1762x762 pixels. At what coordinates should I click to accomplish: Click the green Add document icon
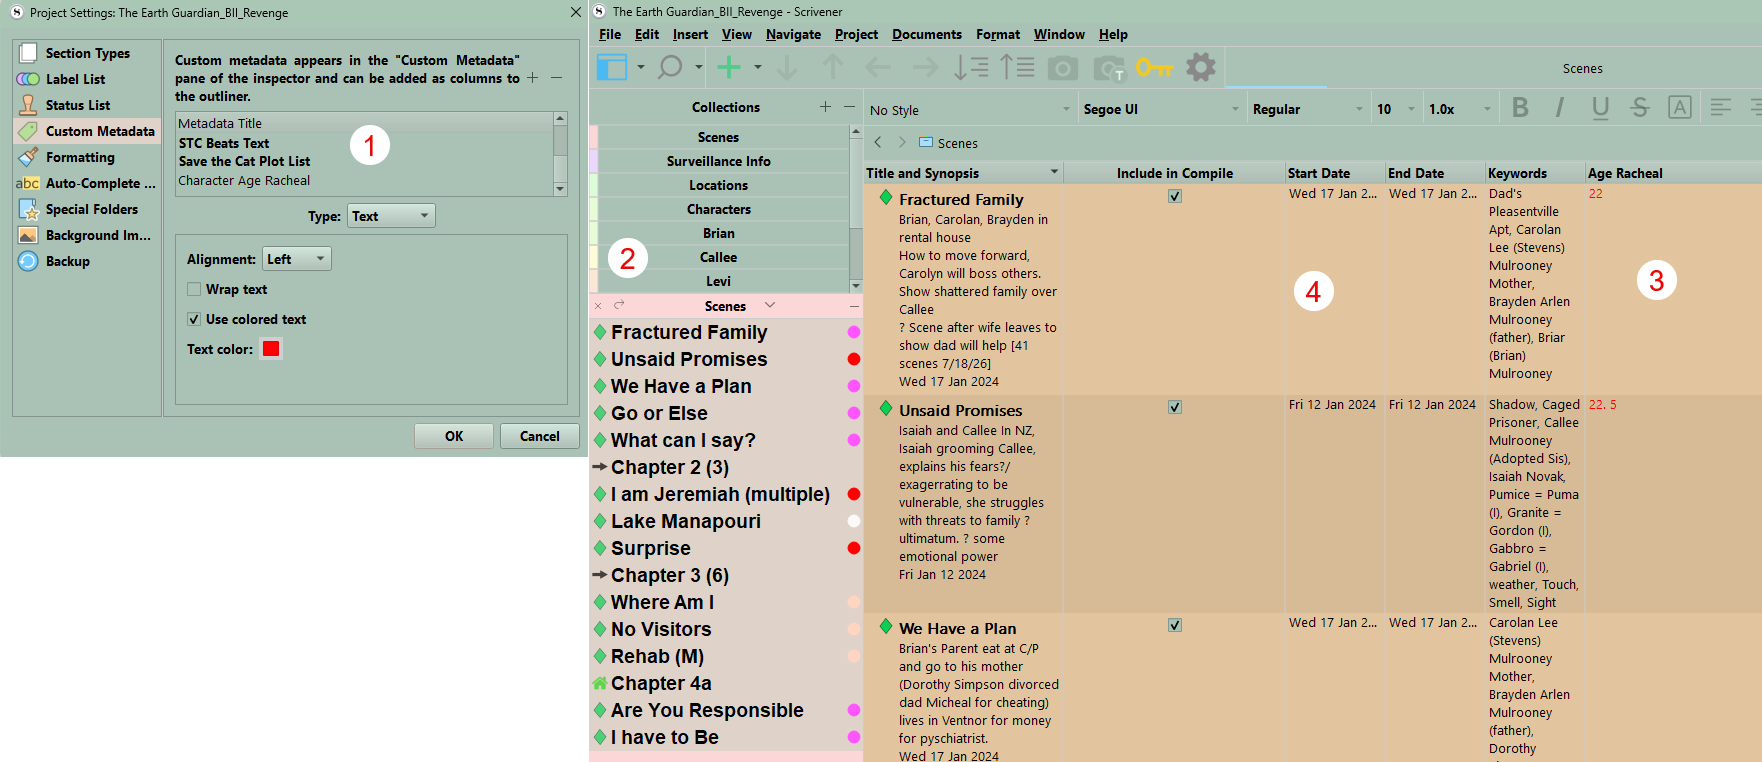[x=729, y=67]
